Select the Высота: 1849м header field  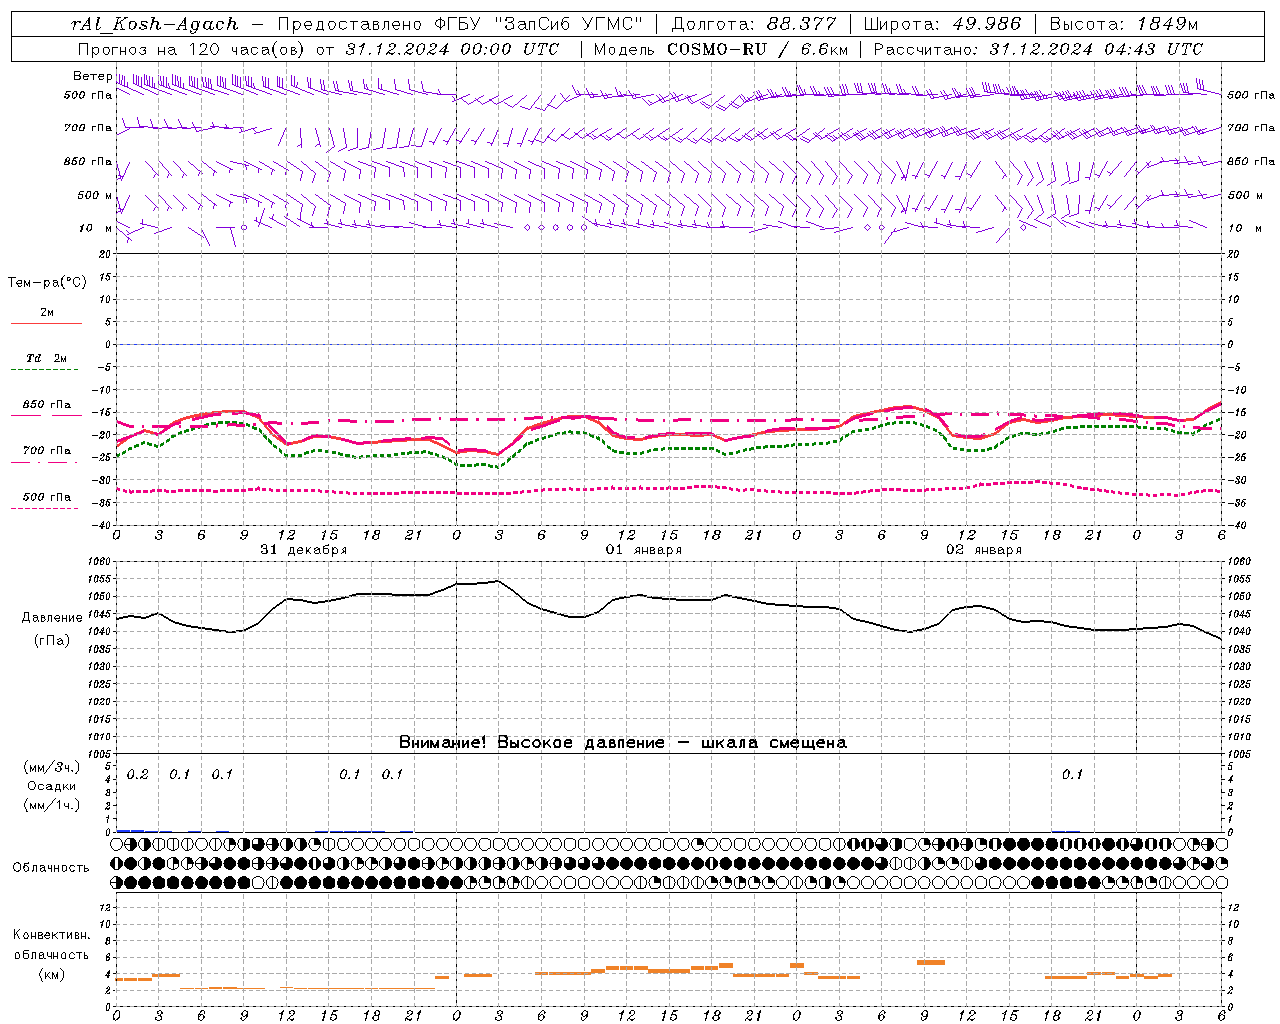[x=1123, y=24]
